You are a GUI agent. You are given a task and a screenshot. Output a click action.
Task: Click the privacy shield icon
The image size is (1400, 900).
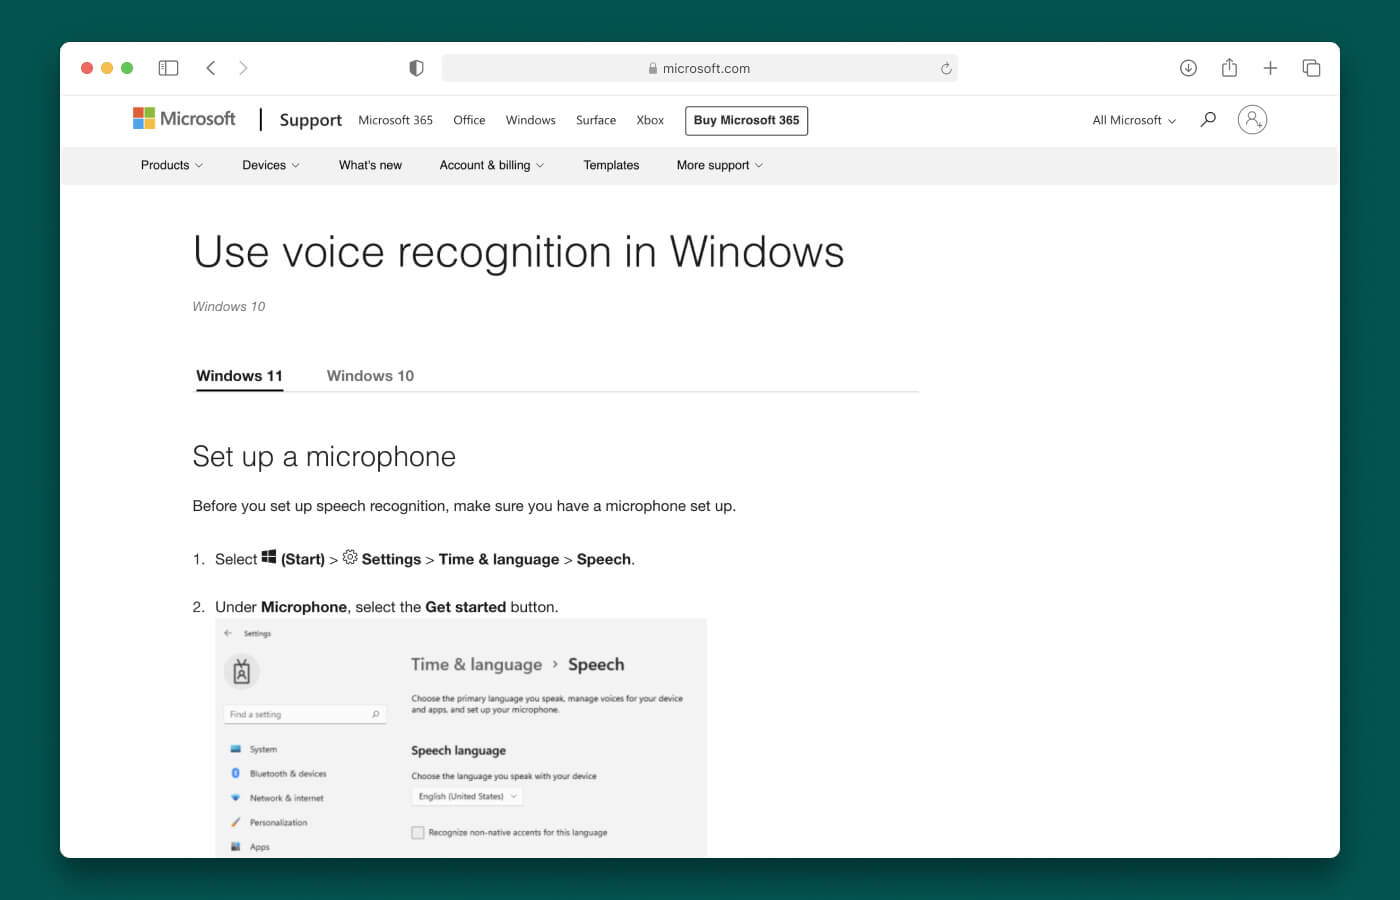pyautogui.click(x=416, y=67)
